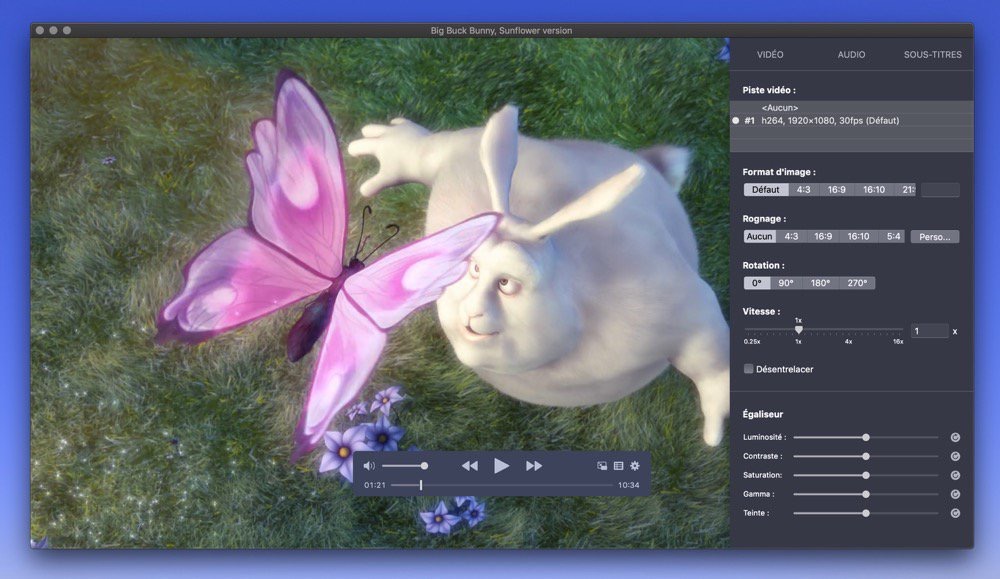Crop video to 5:4 in Rognage
This screenshot has width=1000, height=579.
point(893,237)
